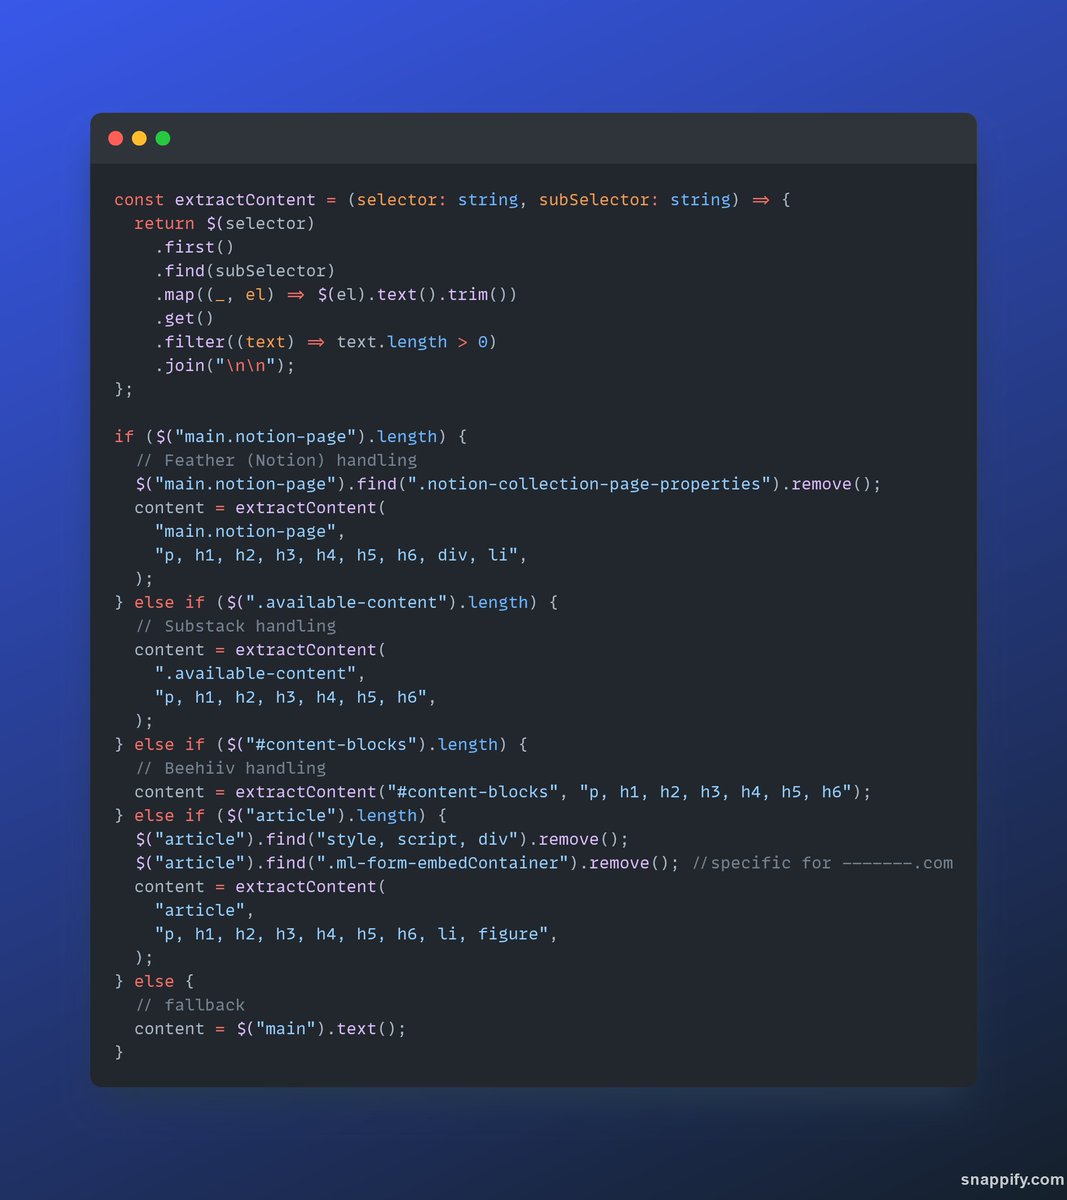Select the '// Feather (Notion) handling' comment
The height and width of the screenshot is (1200, 1067).
[x=276, y=460]
